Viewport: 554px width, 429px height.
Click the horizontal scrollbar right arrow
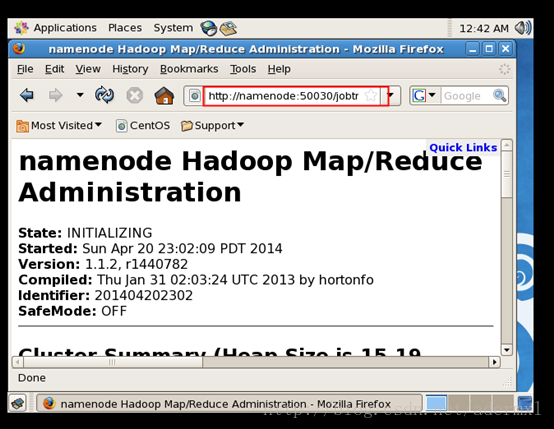pos(494,362)
